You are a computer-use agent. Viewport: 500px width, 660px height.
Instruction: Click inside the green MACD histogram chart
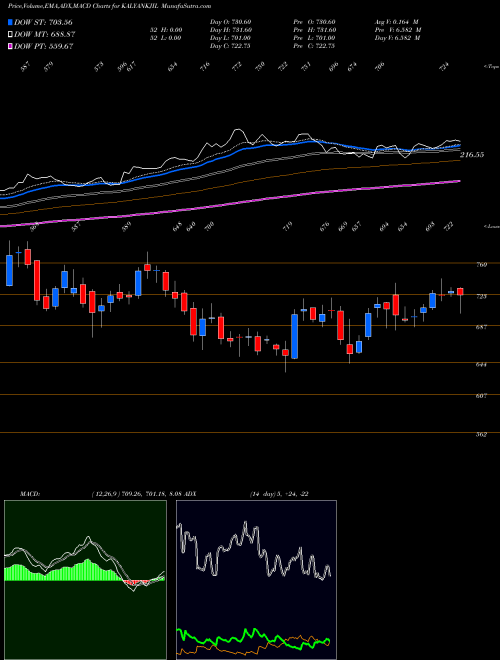pyautogui.click(x=85, y=580)
